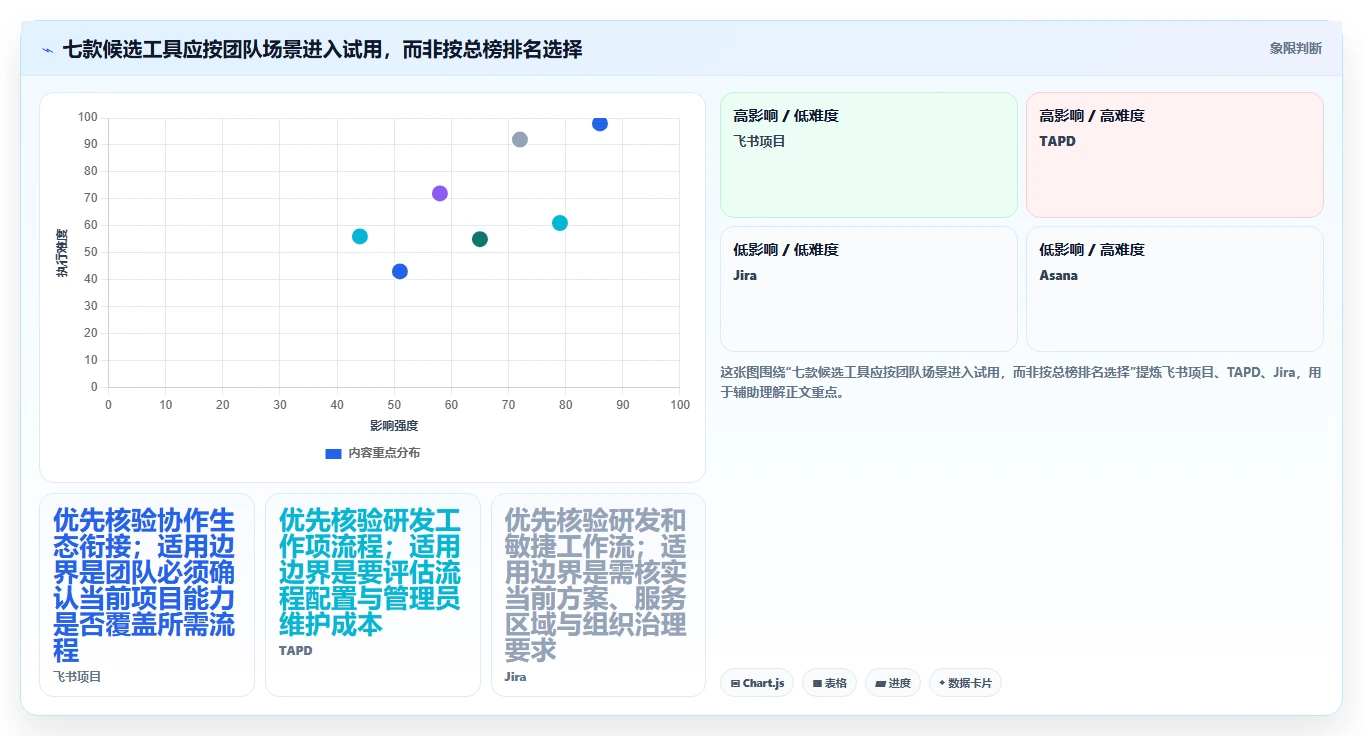The width and height of the screenshot is (1363, 736).
Task: Click the 影响强度 x-axis title
Action: (394, 426)
